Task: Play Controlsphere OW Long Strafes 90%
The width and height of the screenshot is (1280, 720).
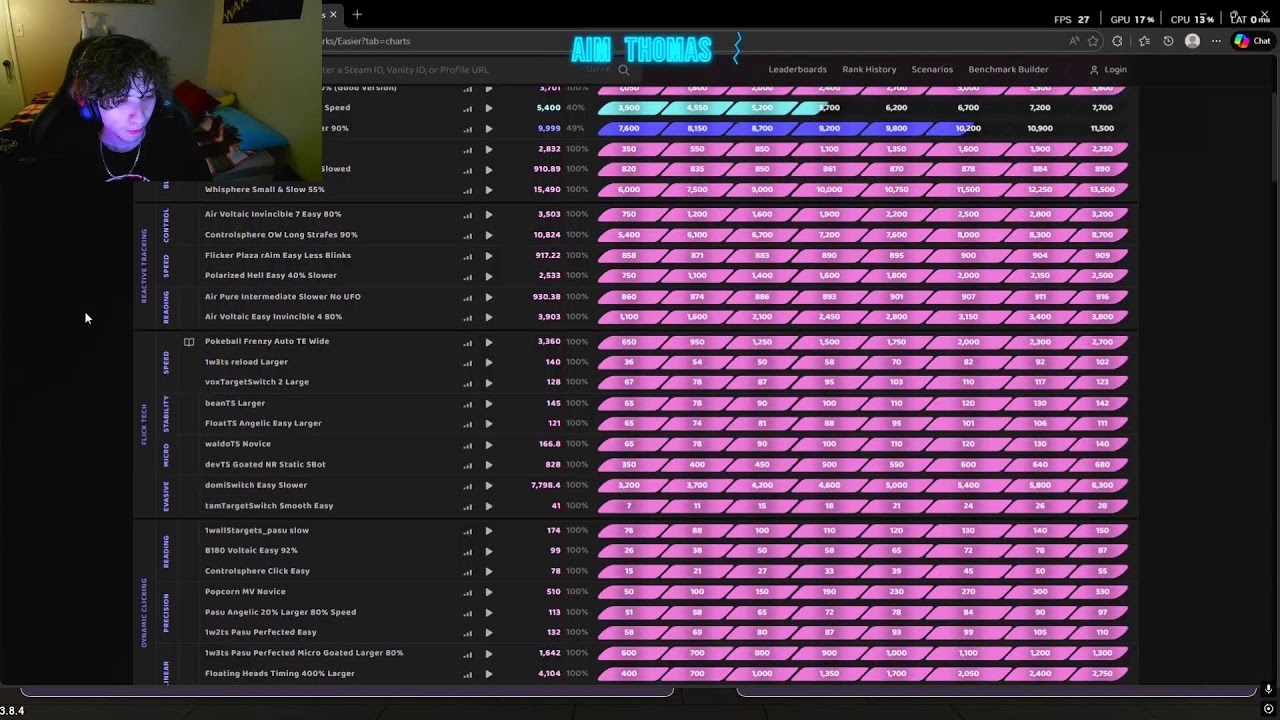Action: point(489,235)
